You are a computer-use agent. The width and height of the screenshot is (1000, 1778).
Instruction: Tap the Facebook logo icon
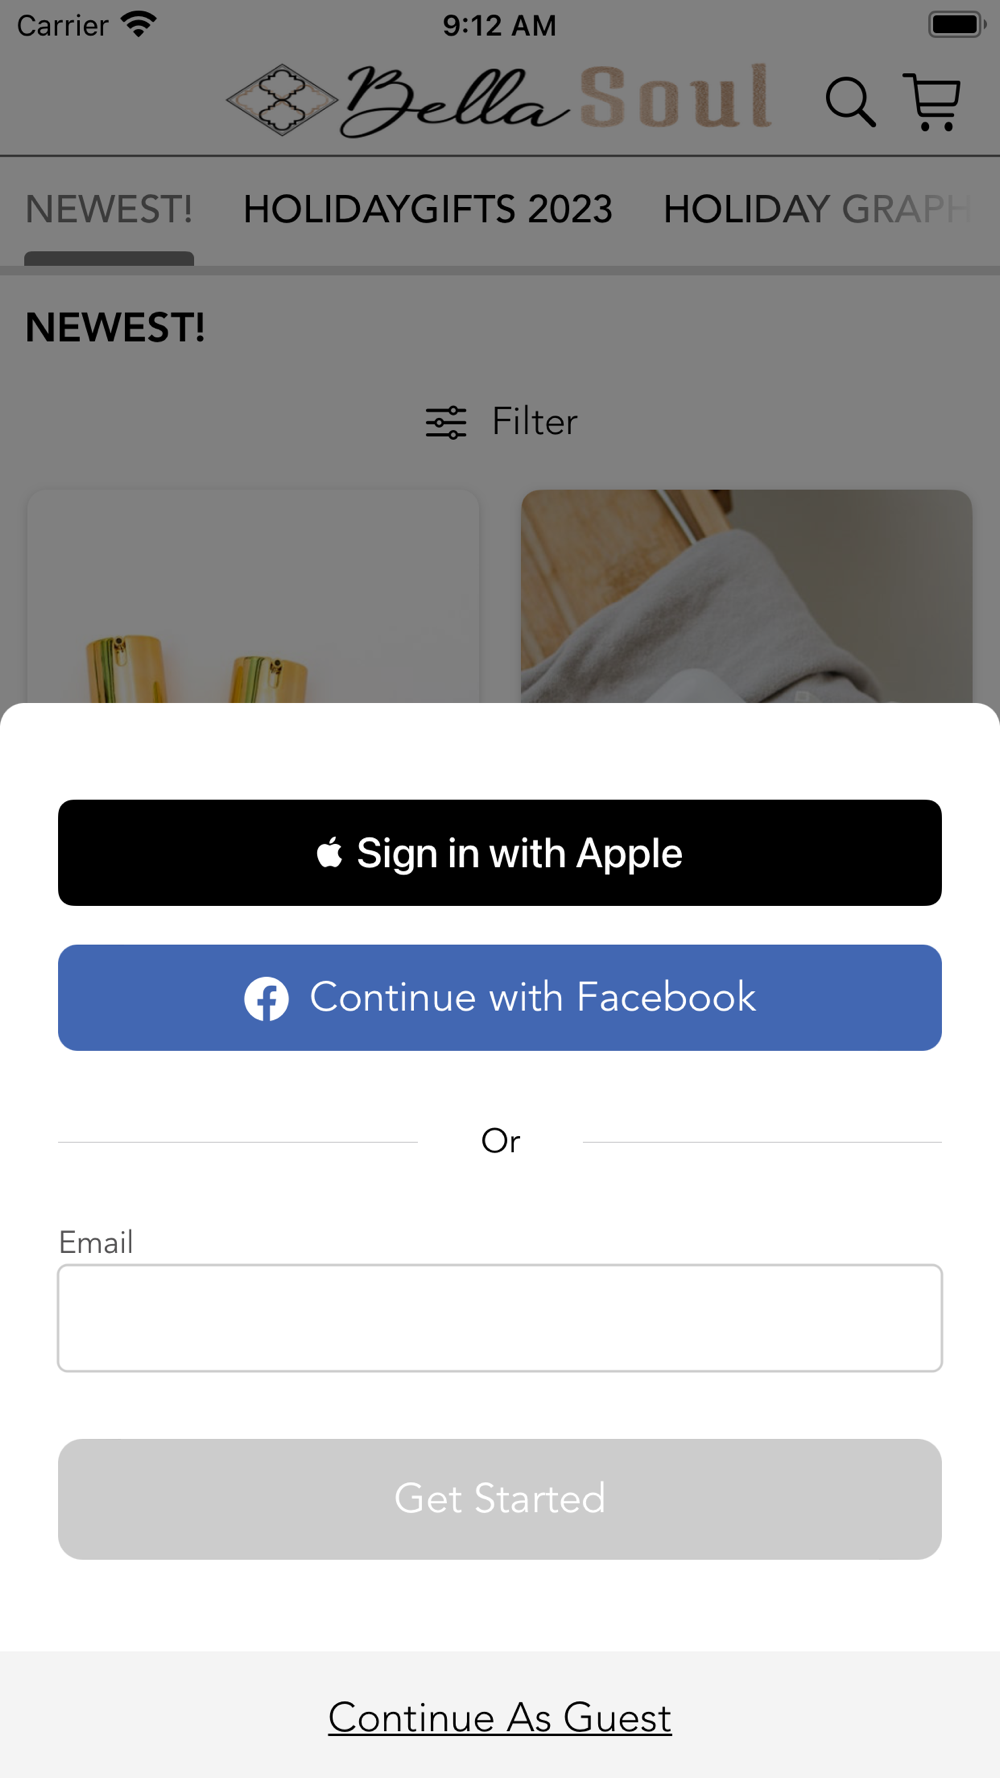[266, 998]
